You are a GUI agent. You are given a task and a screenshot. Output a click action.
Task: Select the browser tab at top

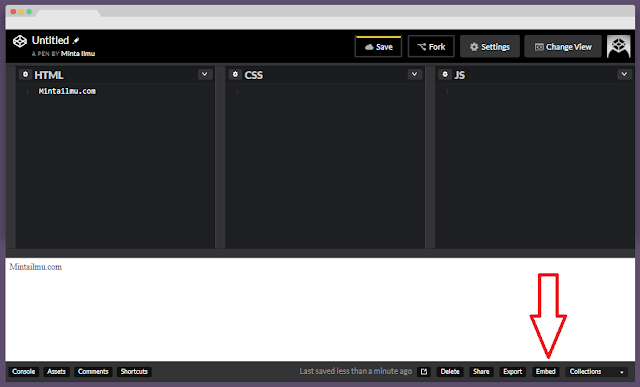pos(69,13)
